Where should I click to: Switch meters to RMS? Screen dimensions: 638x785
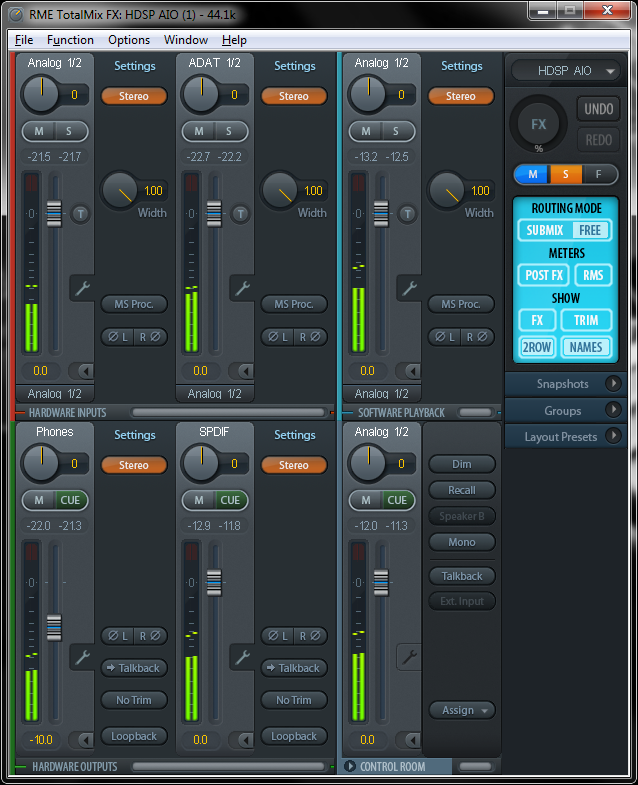[x=593, y=275]
